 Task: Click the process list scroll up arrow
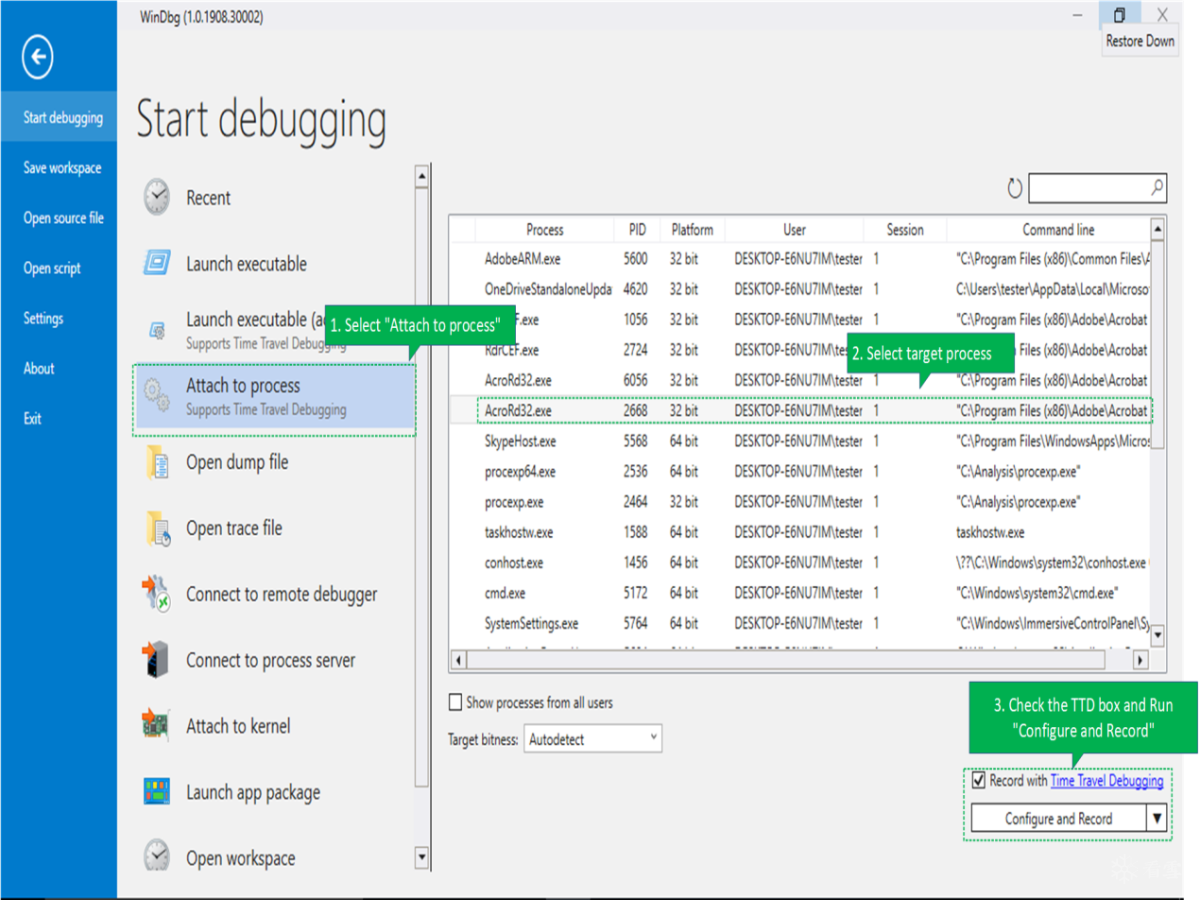[1158, 229]
